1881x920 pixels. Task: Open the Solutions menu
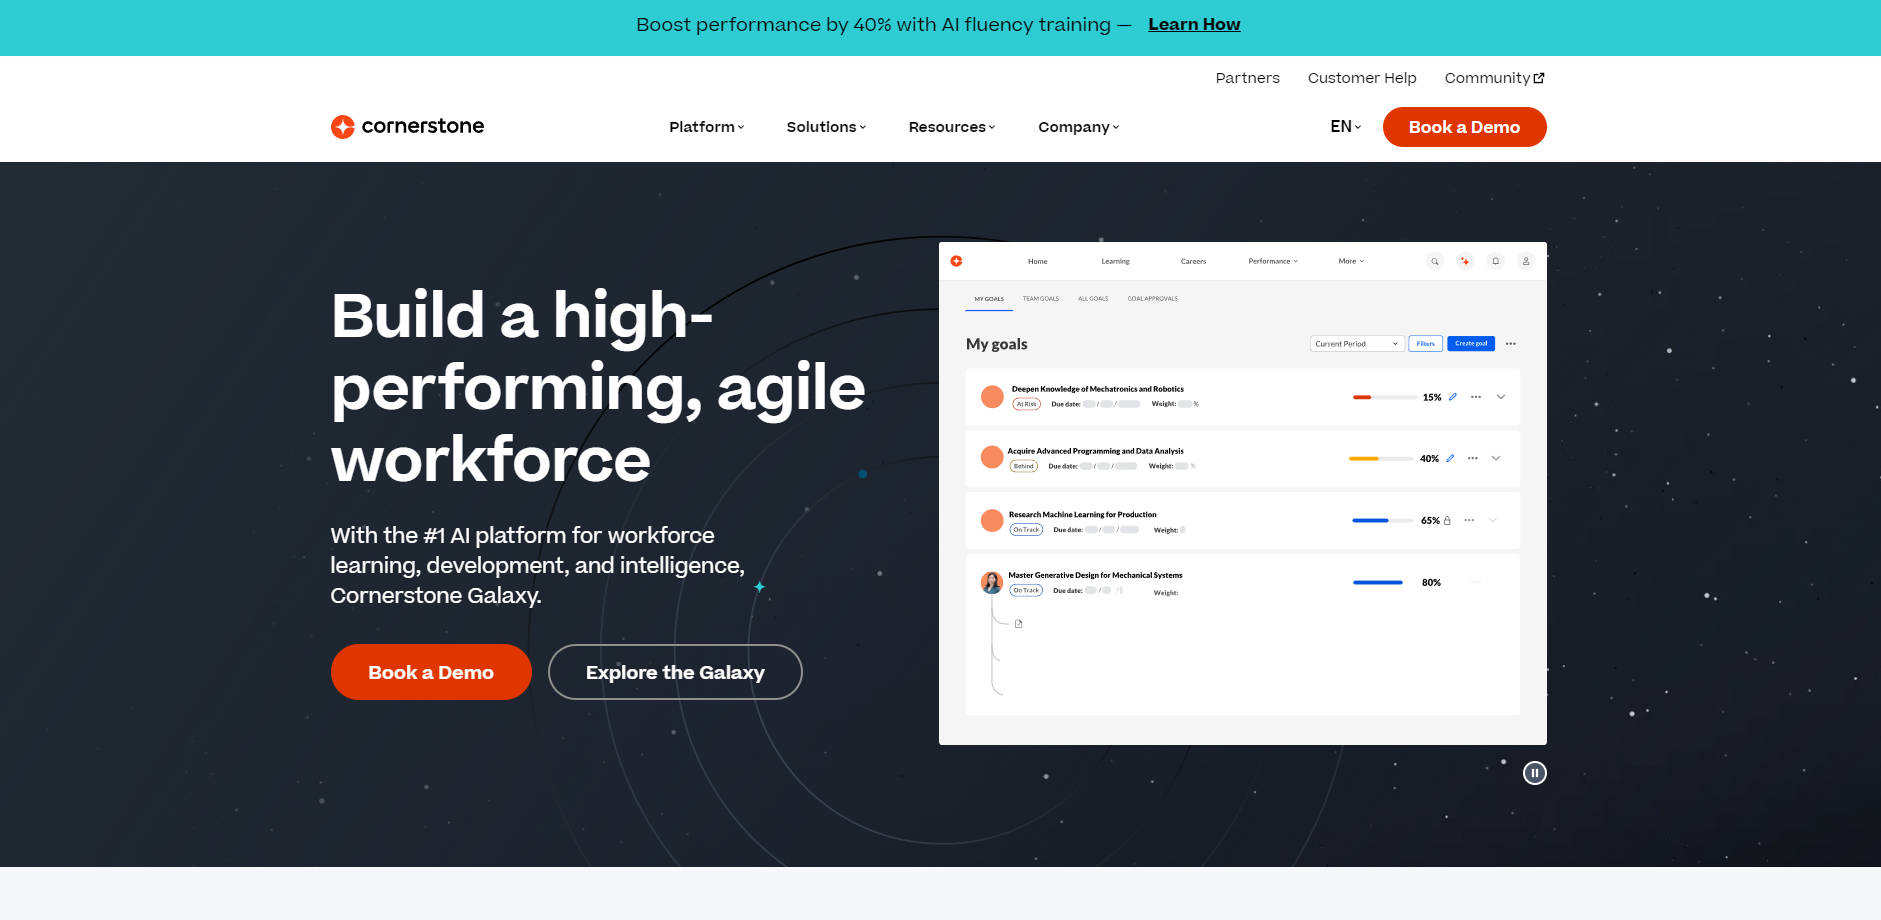tap(826, 127)
